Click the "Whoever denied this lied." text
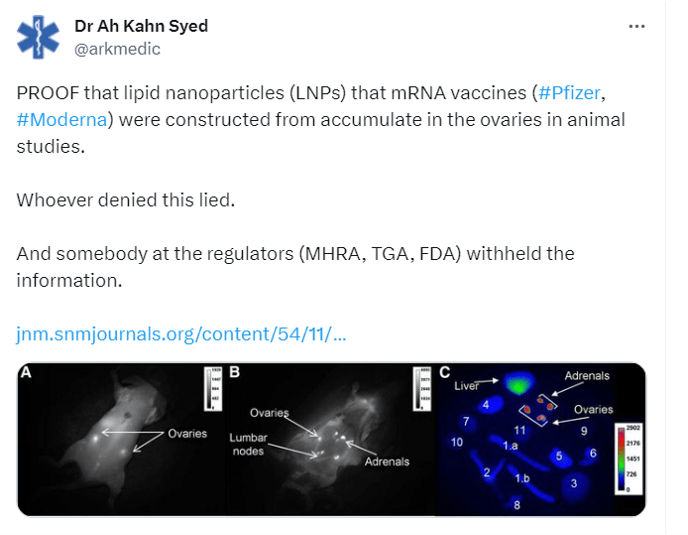Image resolution: width=688 pixels, height=535 pixels. click(x=125, y=200)
